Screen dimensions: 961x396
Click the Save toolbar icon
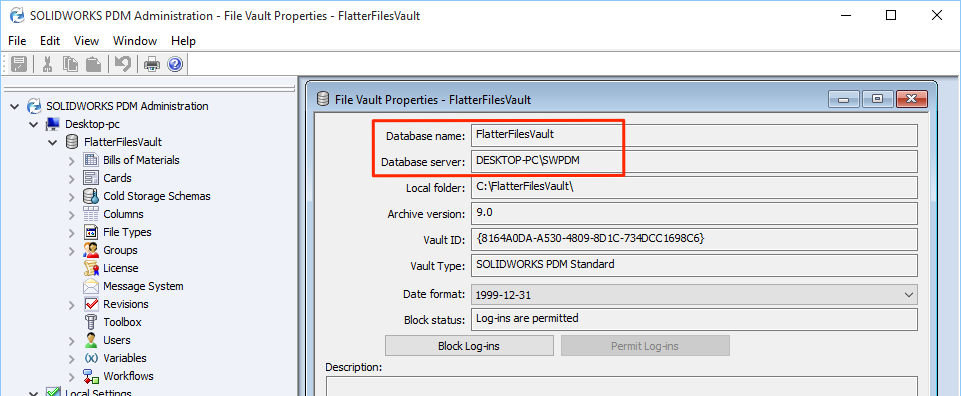point(19,64)
